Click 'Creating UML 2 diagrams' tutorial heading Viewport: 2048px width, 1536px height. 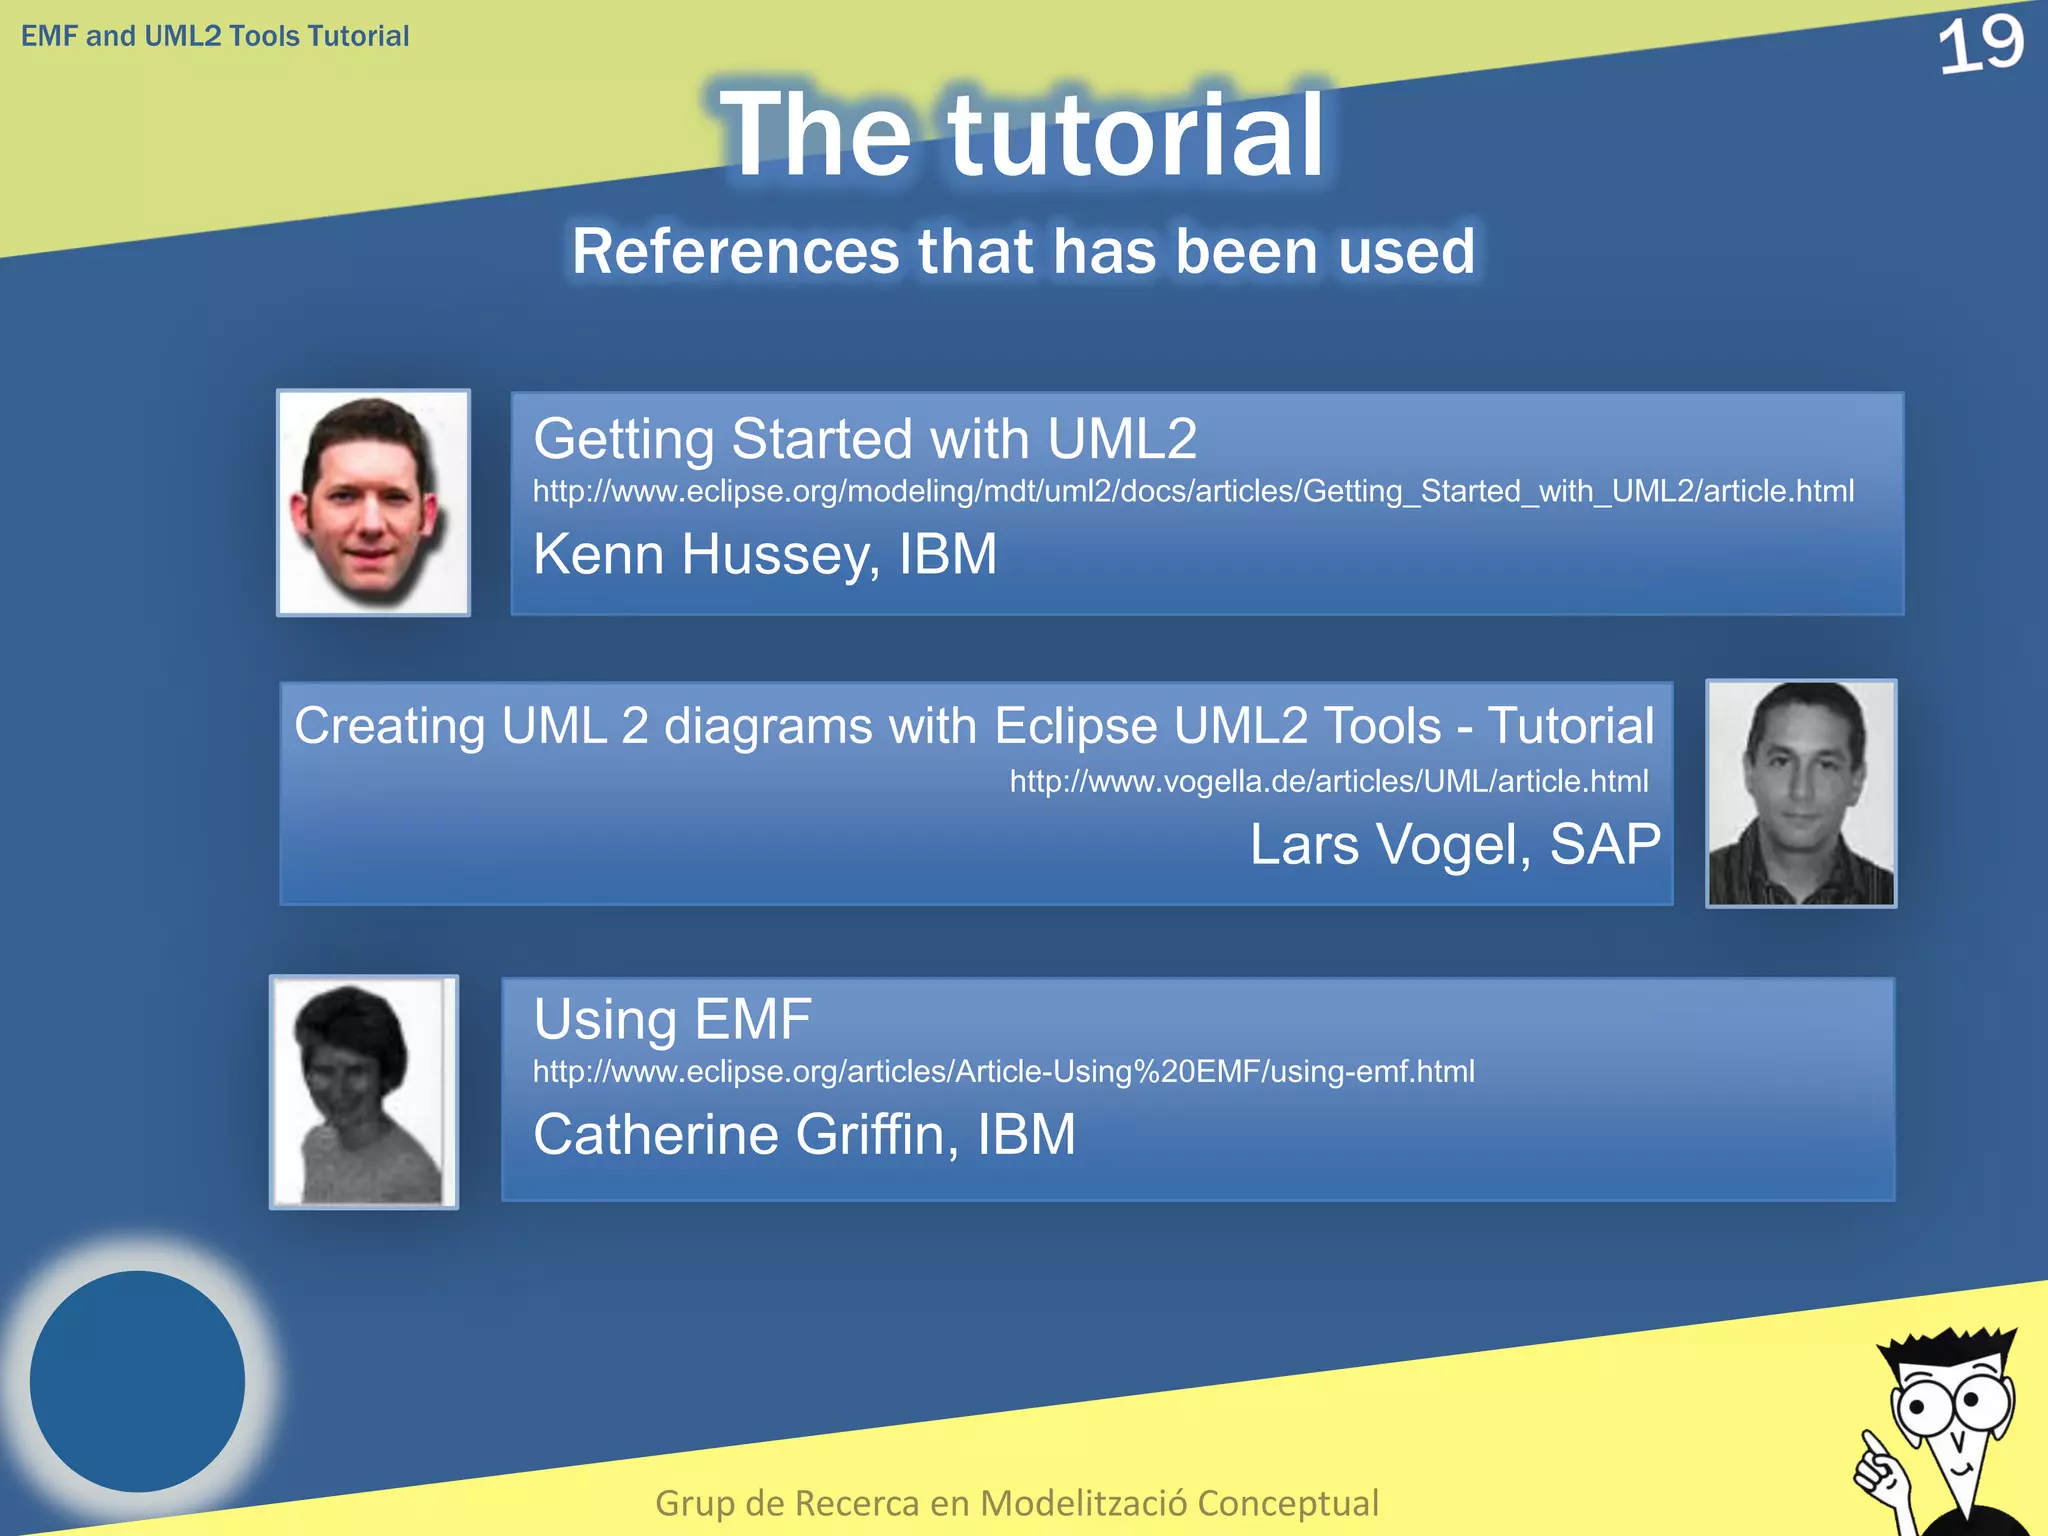tap(974, 725)
